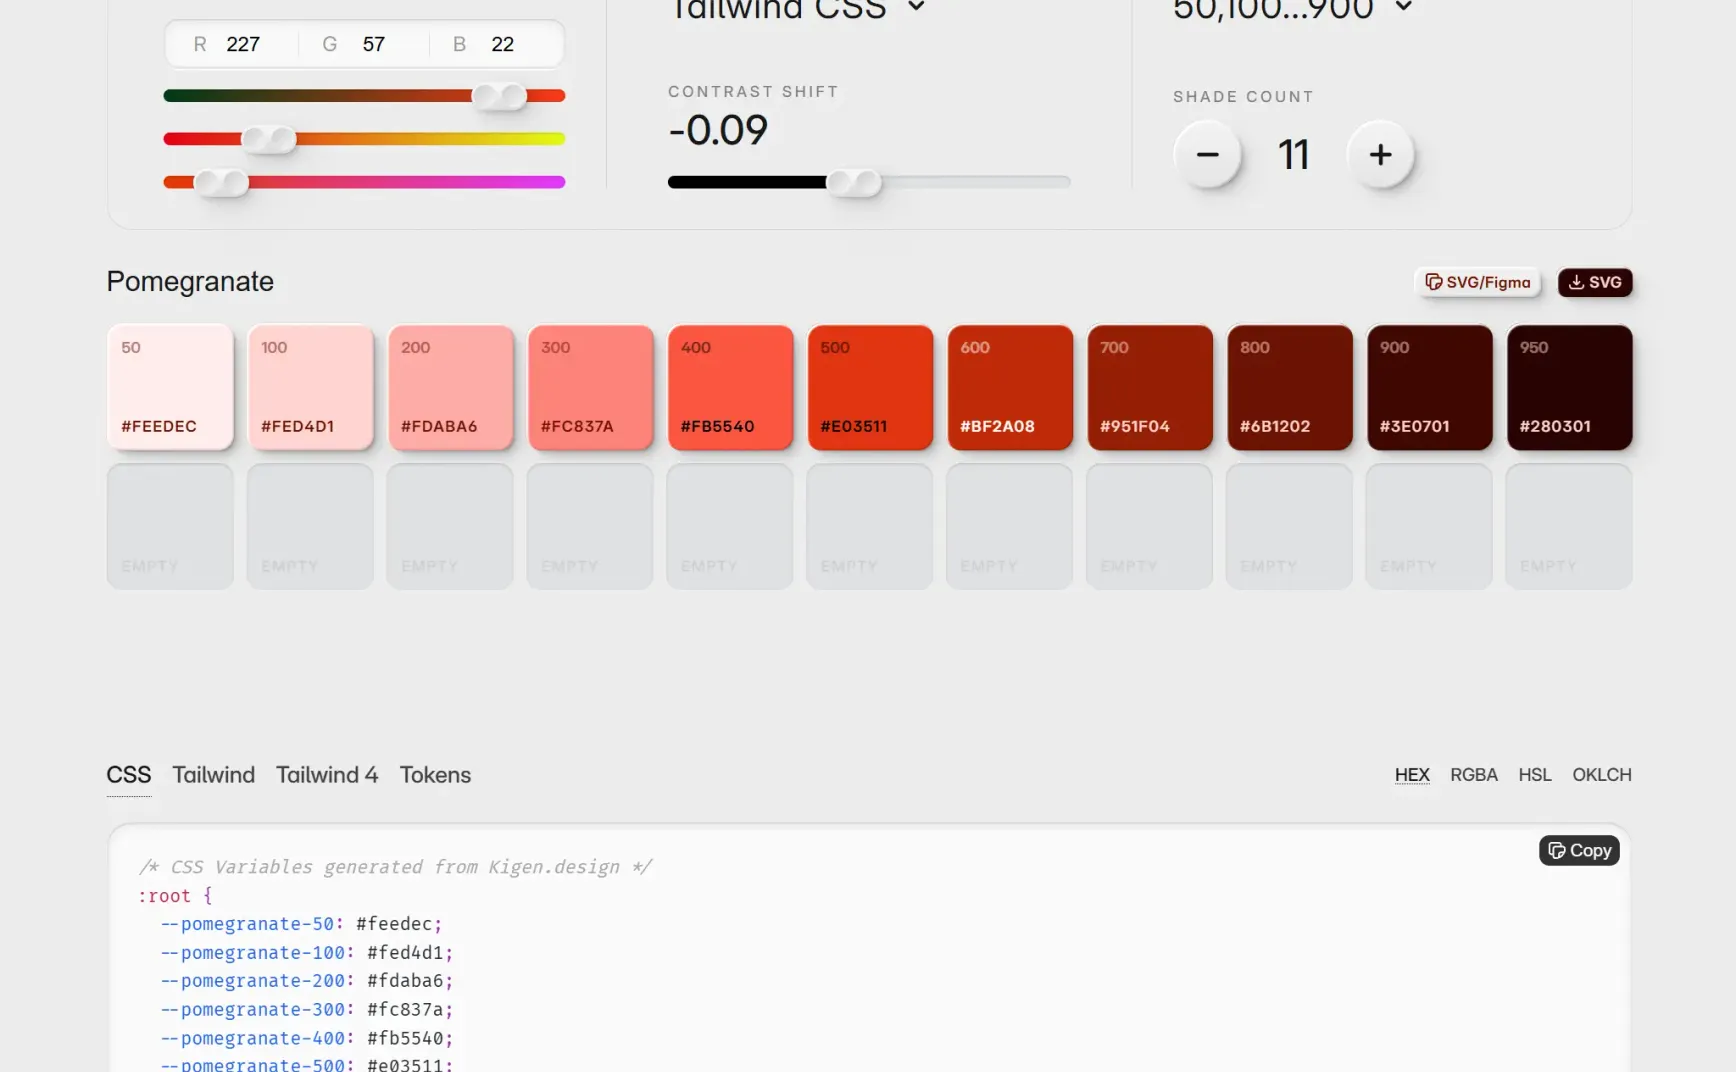The image size is (1736, 1072).
Task: Select OKLCH color format
Action: click(x=1601, y=775)
